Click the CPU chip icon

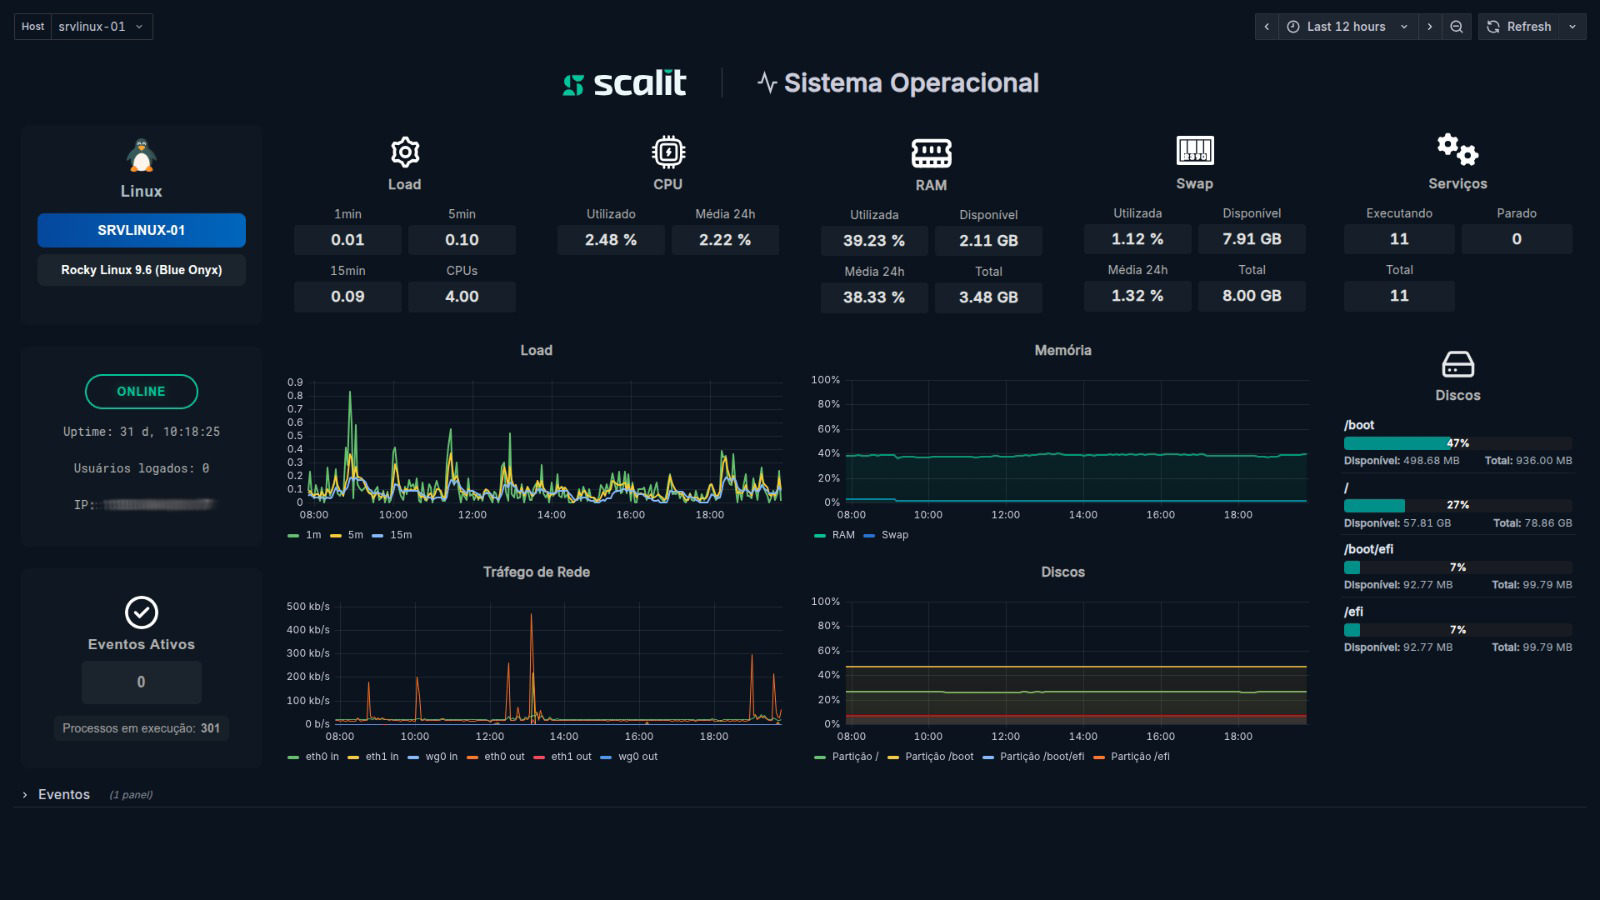pos(668,152)
